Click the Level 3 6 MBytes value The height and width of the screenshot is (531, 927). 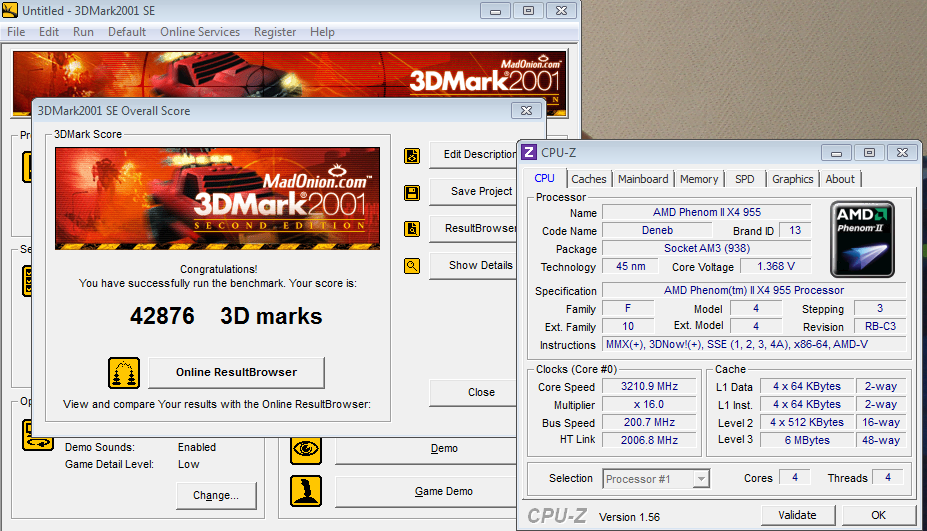click(807, 440)
